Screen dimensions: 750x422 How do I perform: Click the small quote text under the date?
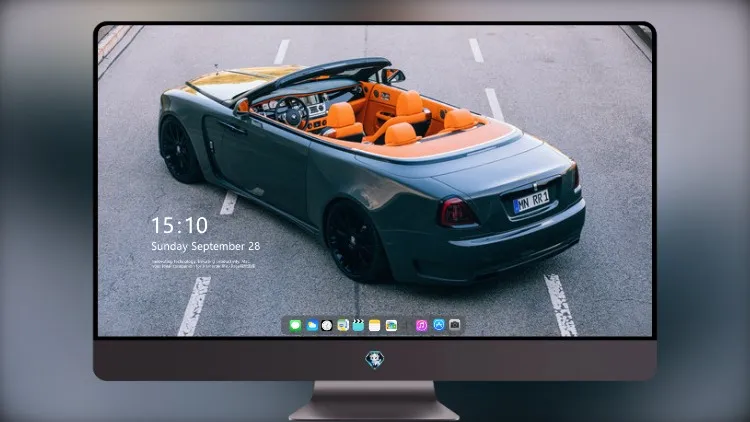[203, 264]
